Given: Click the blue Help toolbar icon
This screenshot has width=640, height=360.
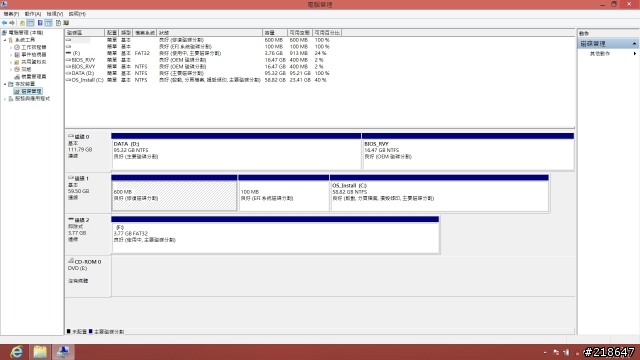Looking at the screenshot, I should (40, 23).
